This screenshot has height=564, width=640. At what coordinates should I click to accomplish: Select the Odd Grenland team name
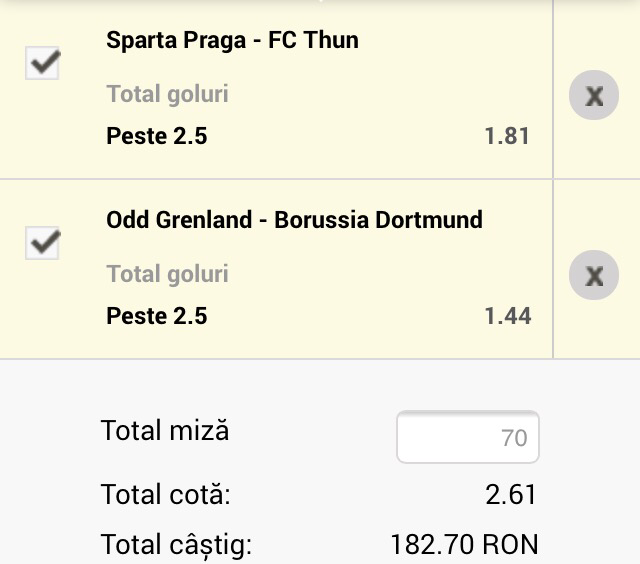[179, 220]
